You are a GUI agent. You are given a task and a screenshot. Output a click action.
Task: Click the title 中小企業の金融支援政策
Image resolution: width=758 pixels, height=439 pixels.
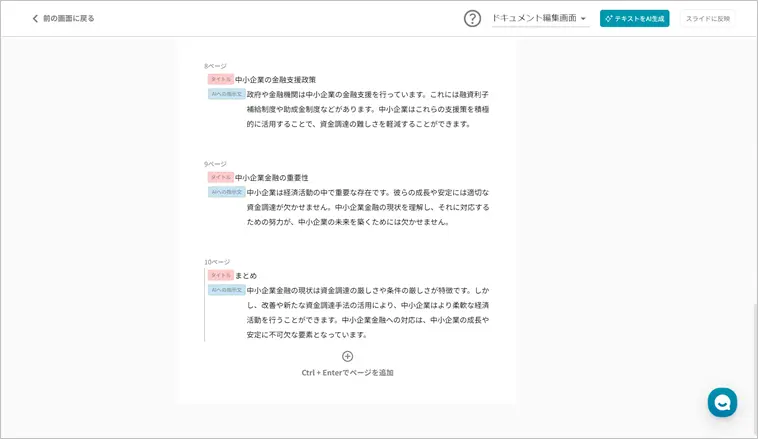pyautogui.click(x=275, y=80)
